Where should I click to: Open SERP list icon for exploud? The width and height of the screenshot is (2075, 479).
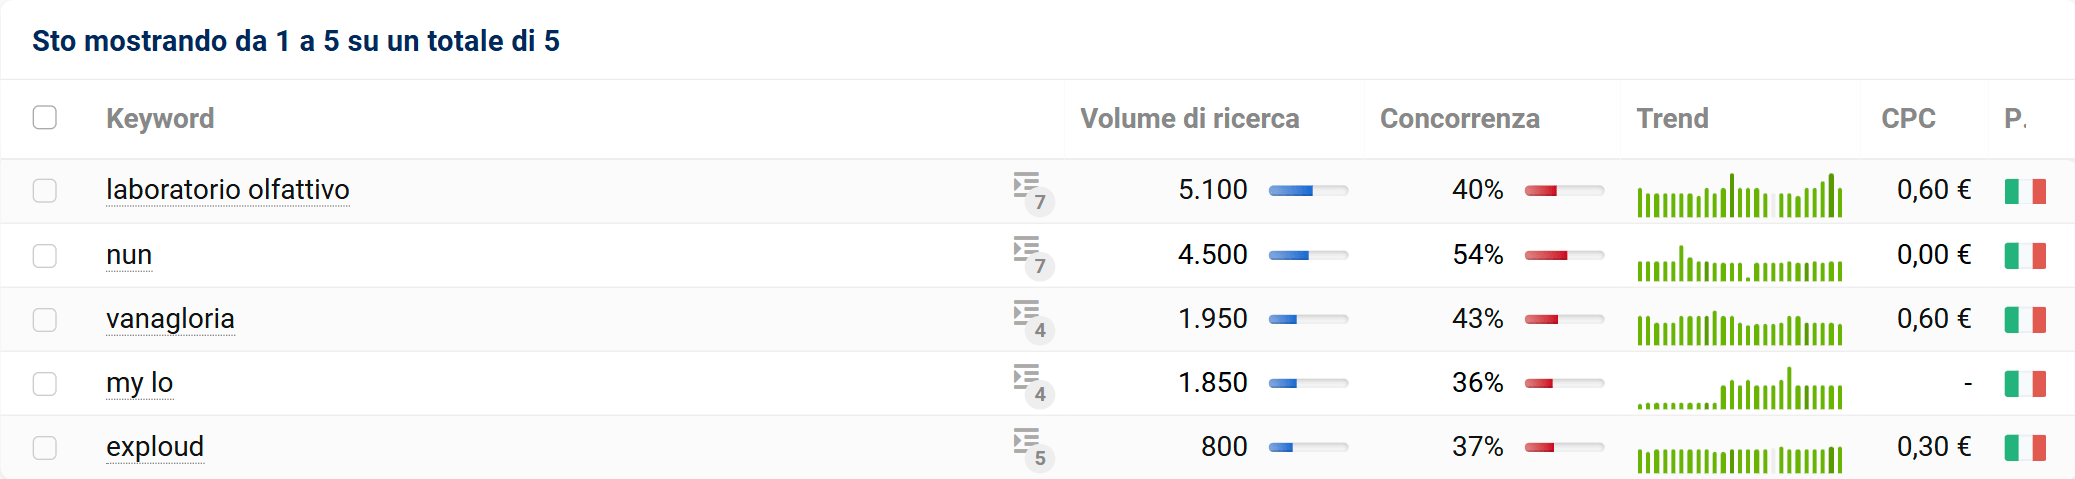(1027, 442)
